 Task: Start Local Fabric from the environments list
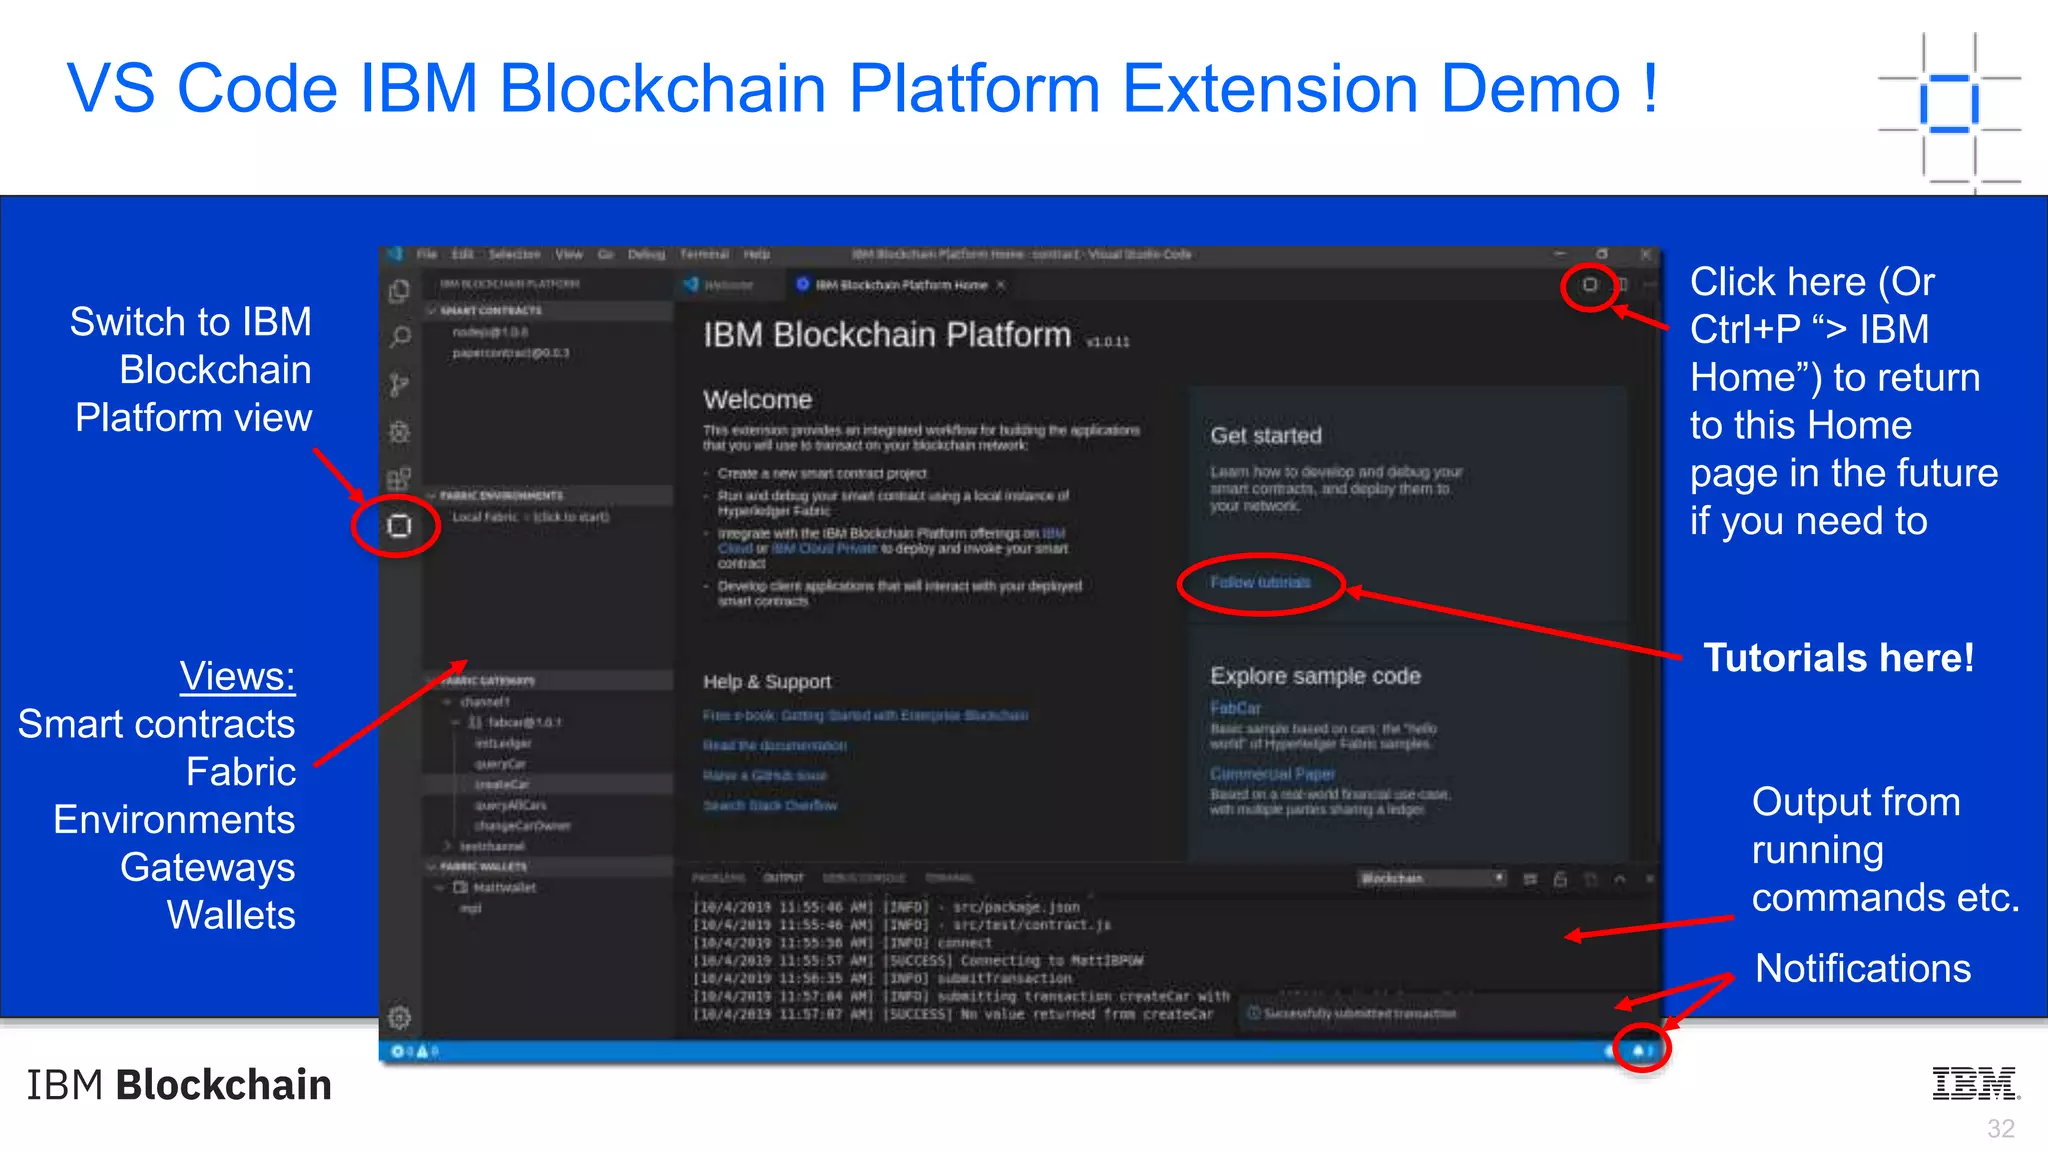coord(530,517)
